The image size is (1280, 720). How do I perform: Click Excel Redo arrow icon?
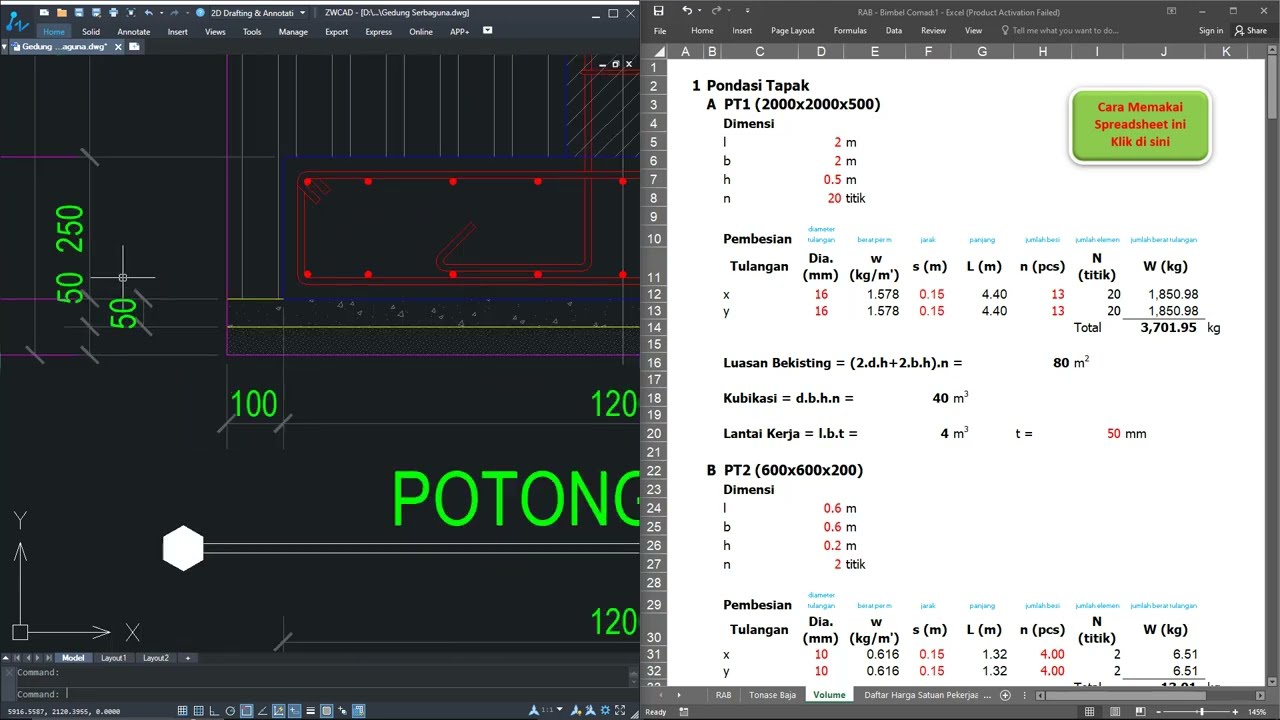(716, 11)
